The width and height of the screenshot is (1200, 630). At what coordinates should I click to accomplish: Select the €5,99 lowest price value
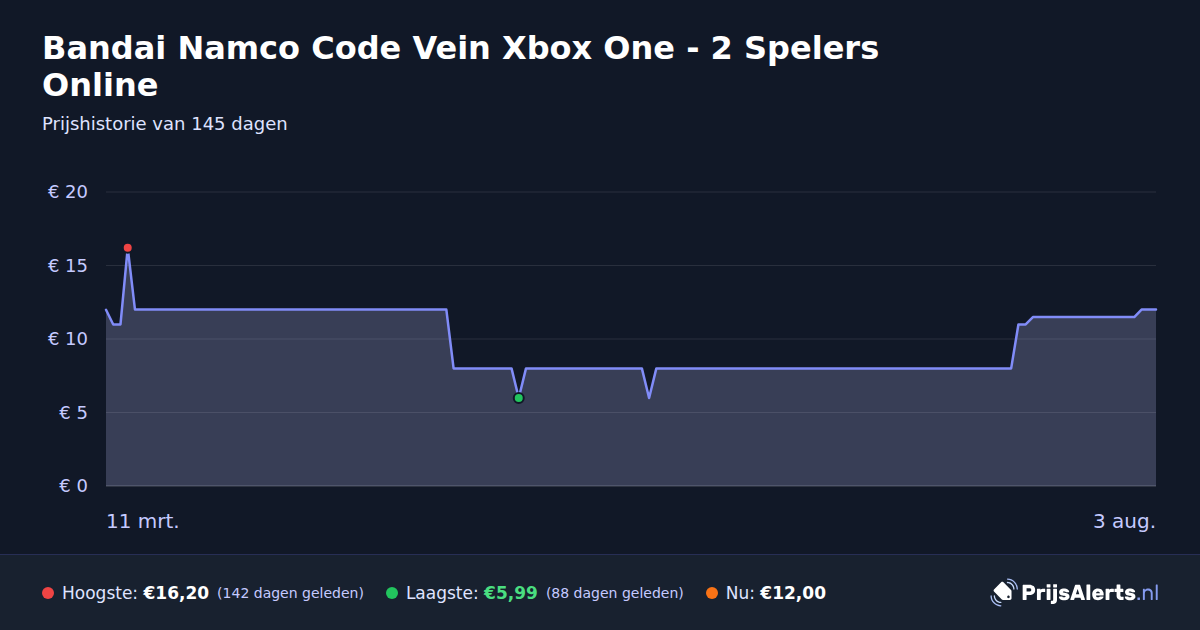tap(510, 593)
